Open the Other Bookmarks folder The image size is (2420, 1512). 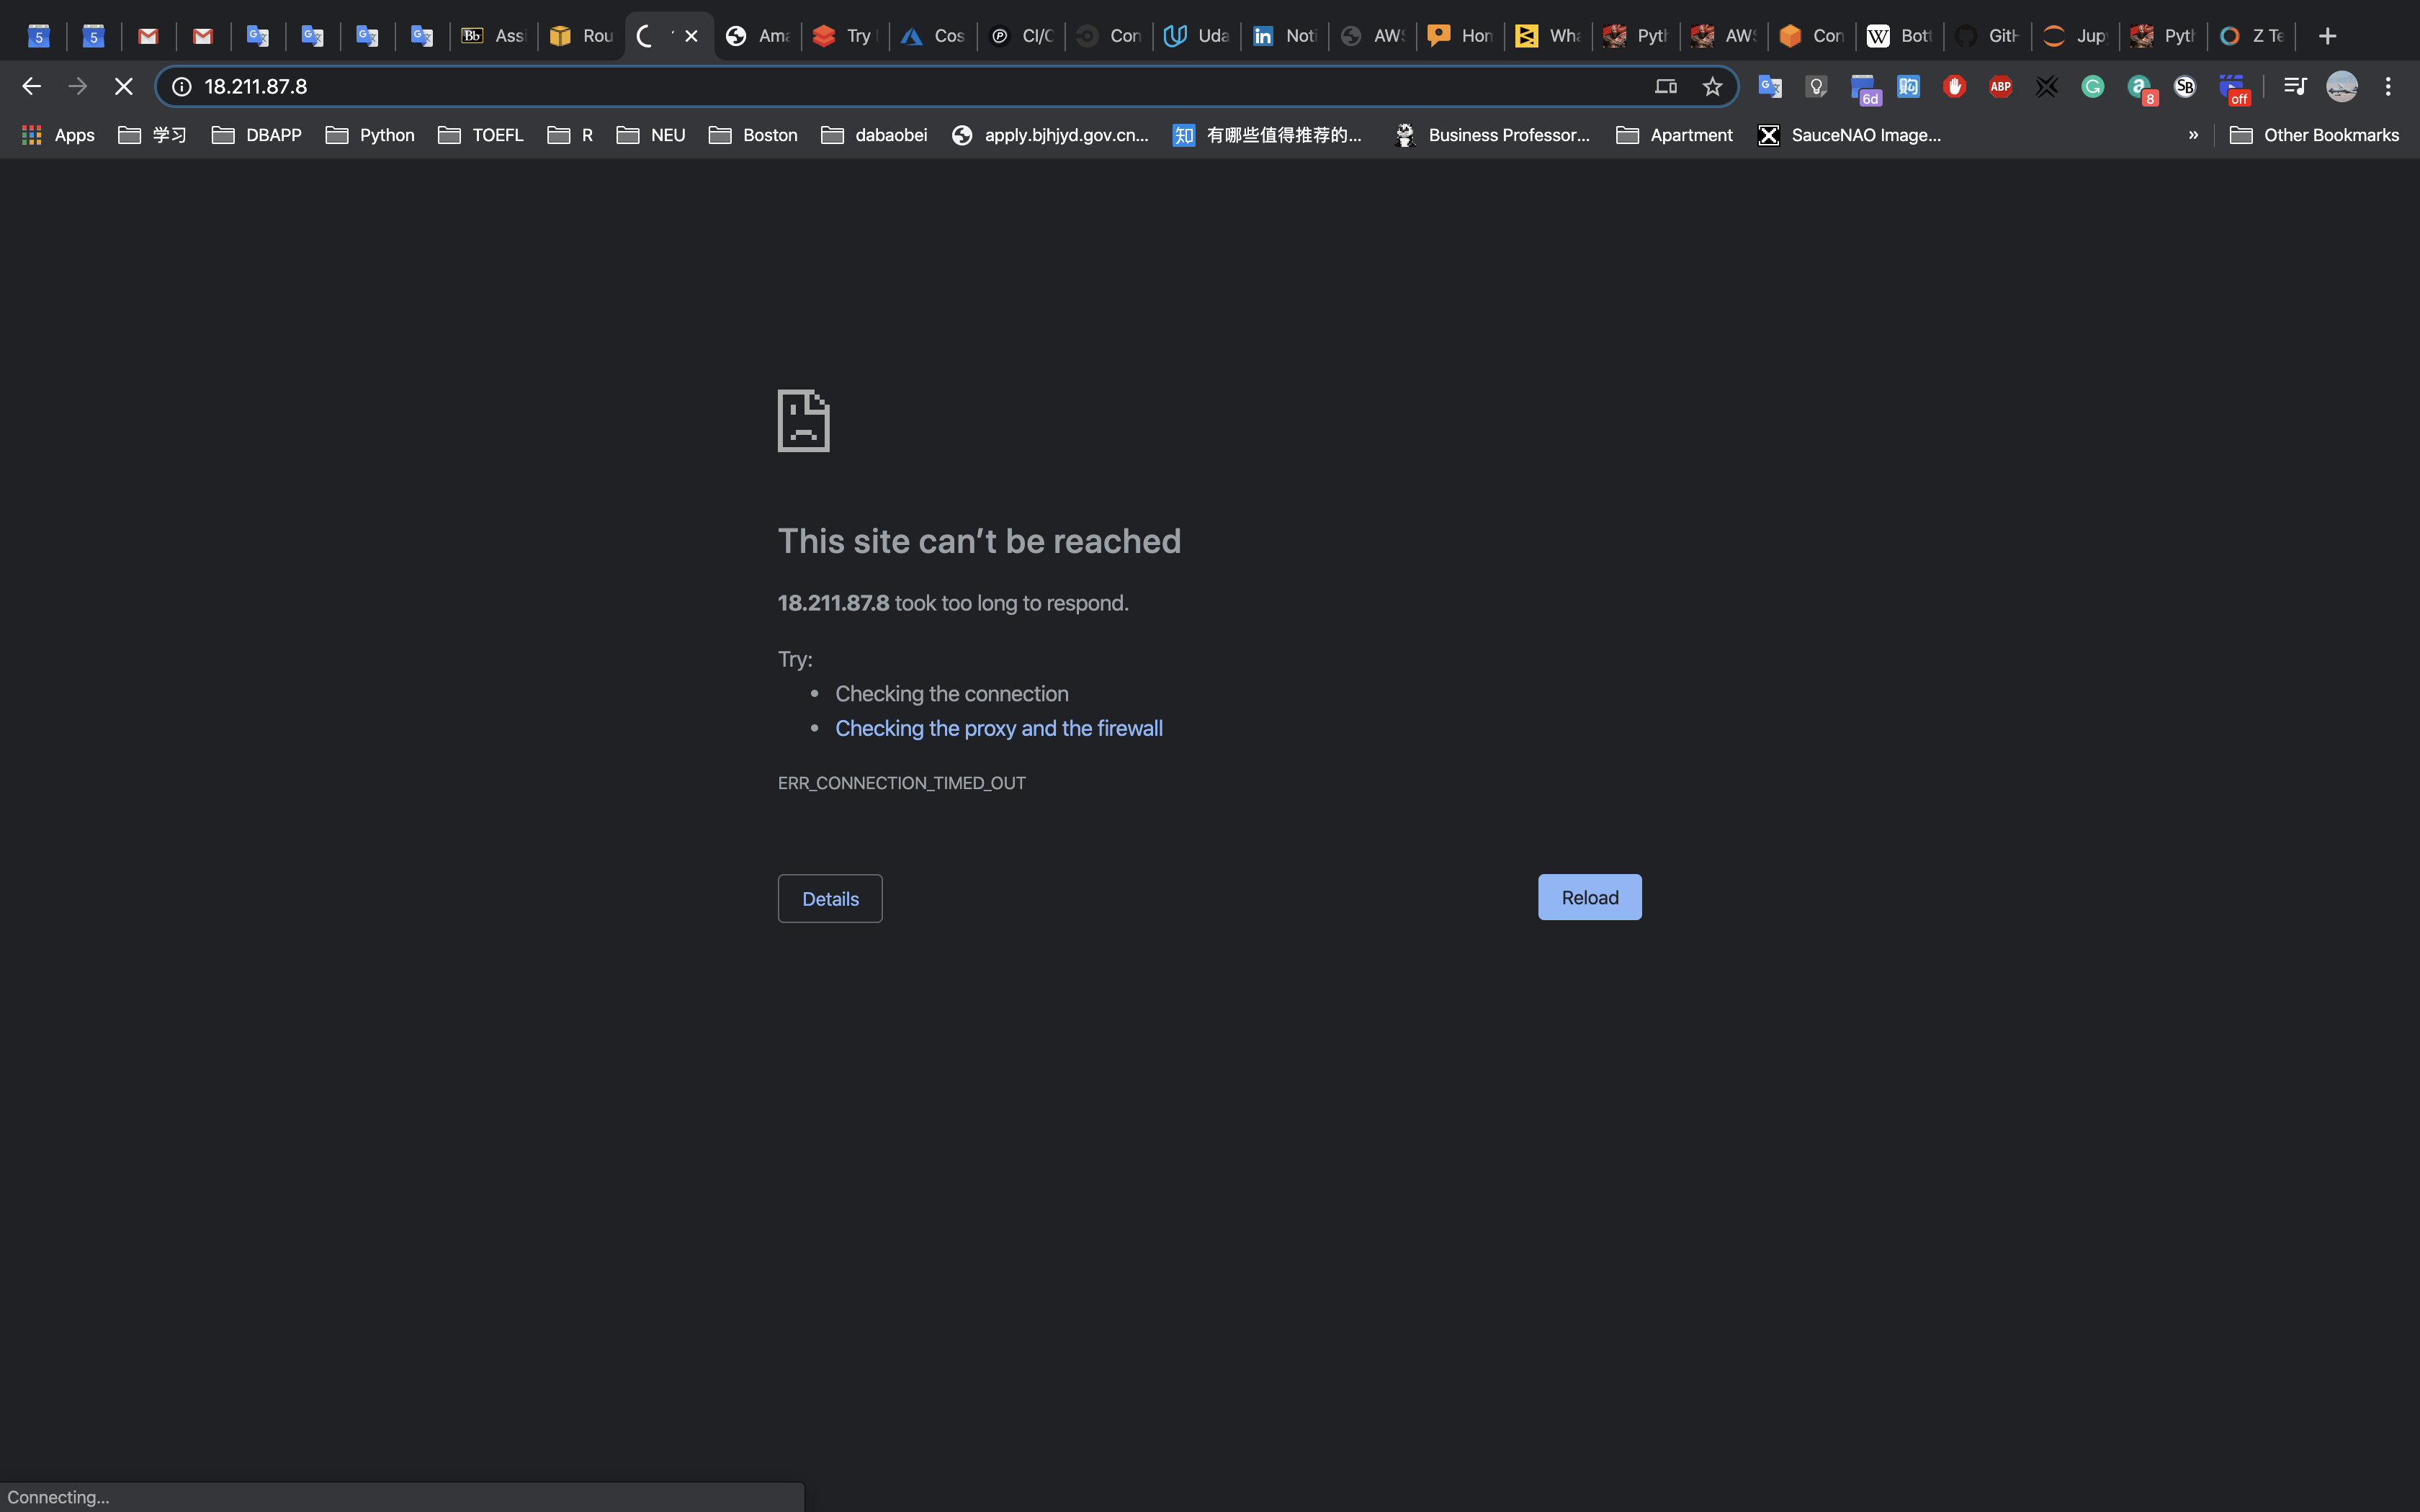point(2314,135)
